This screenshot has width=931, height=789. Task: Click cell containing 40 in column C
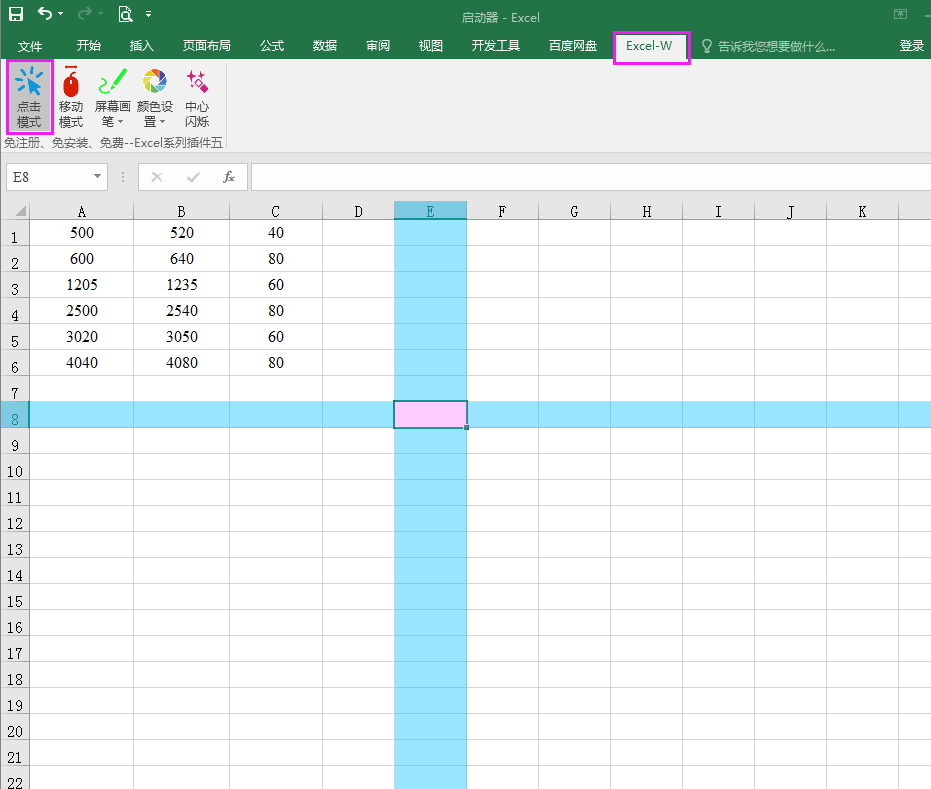(276, 233)
